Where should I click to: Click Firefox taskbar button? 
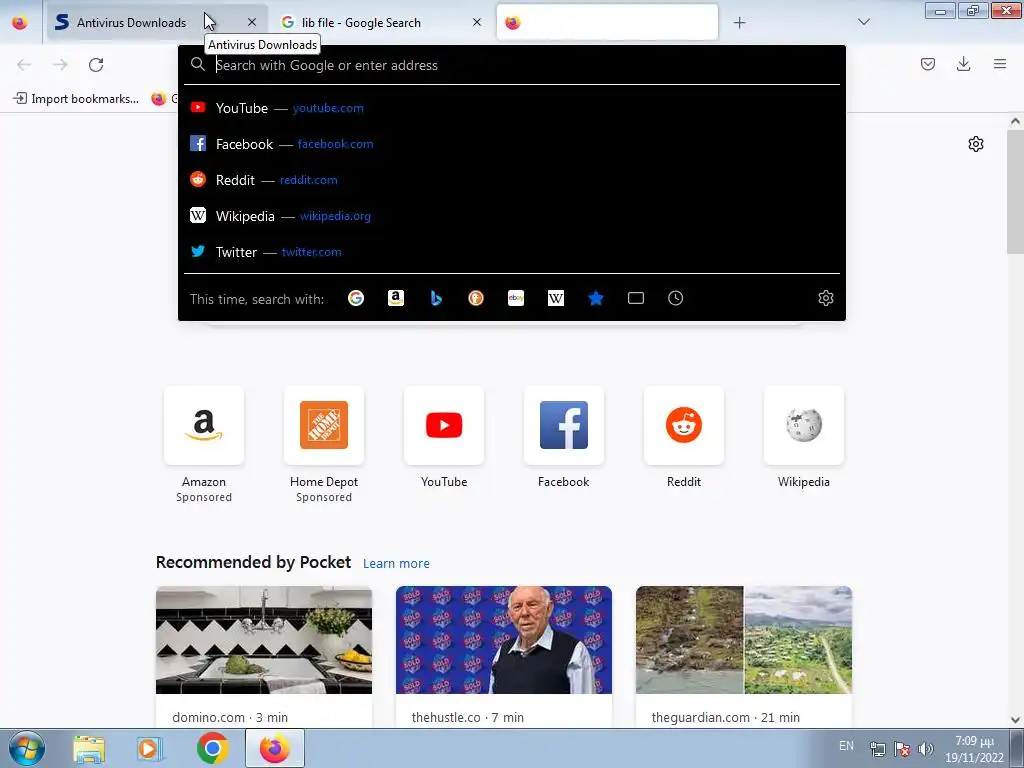[x=275, y=748]
